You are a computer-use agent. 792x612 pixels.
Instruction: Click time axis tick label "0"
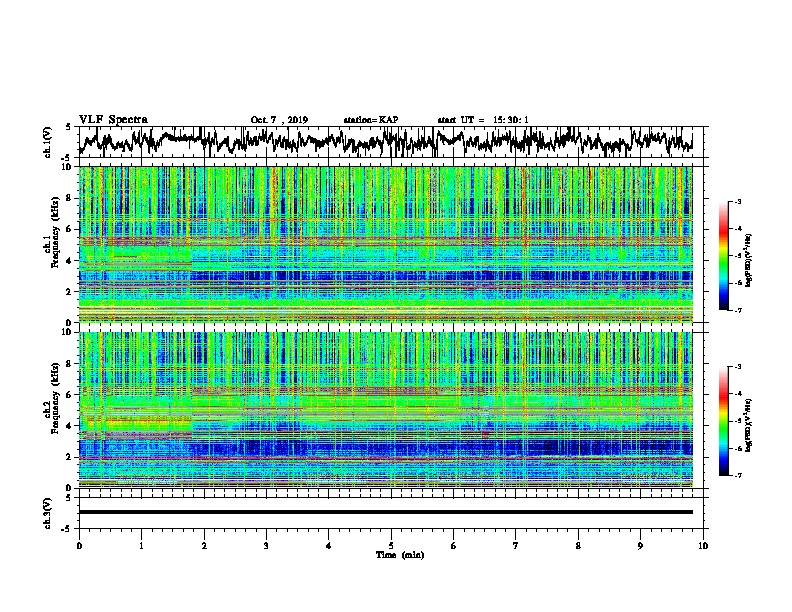pos(79,546)
